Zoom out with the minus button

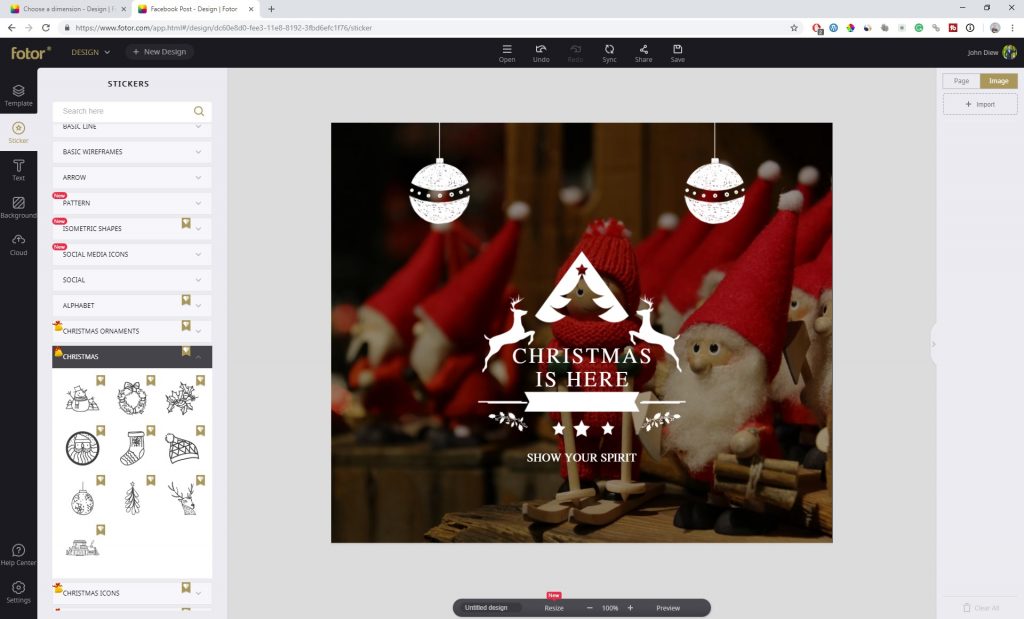589,608
